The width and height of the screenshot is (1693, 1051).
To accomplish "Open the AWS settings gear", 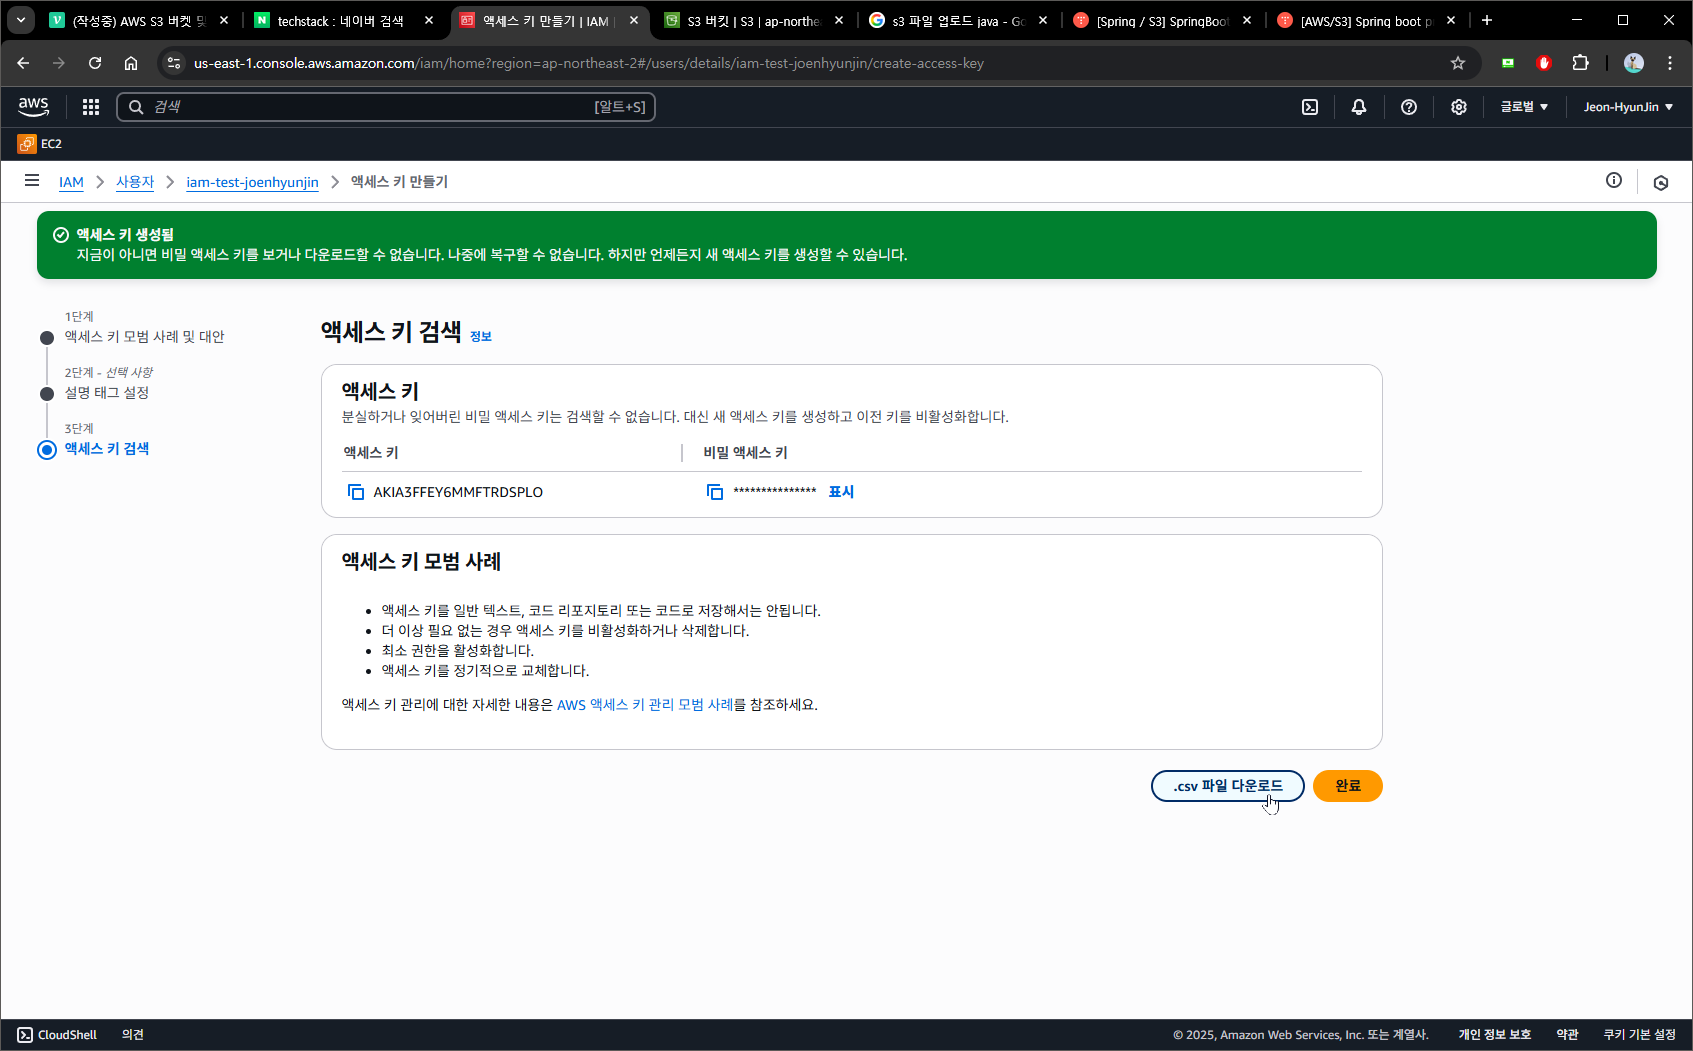I will [1459, 107].
